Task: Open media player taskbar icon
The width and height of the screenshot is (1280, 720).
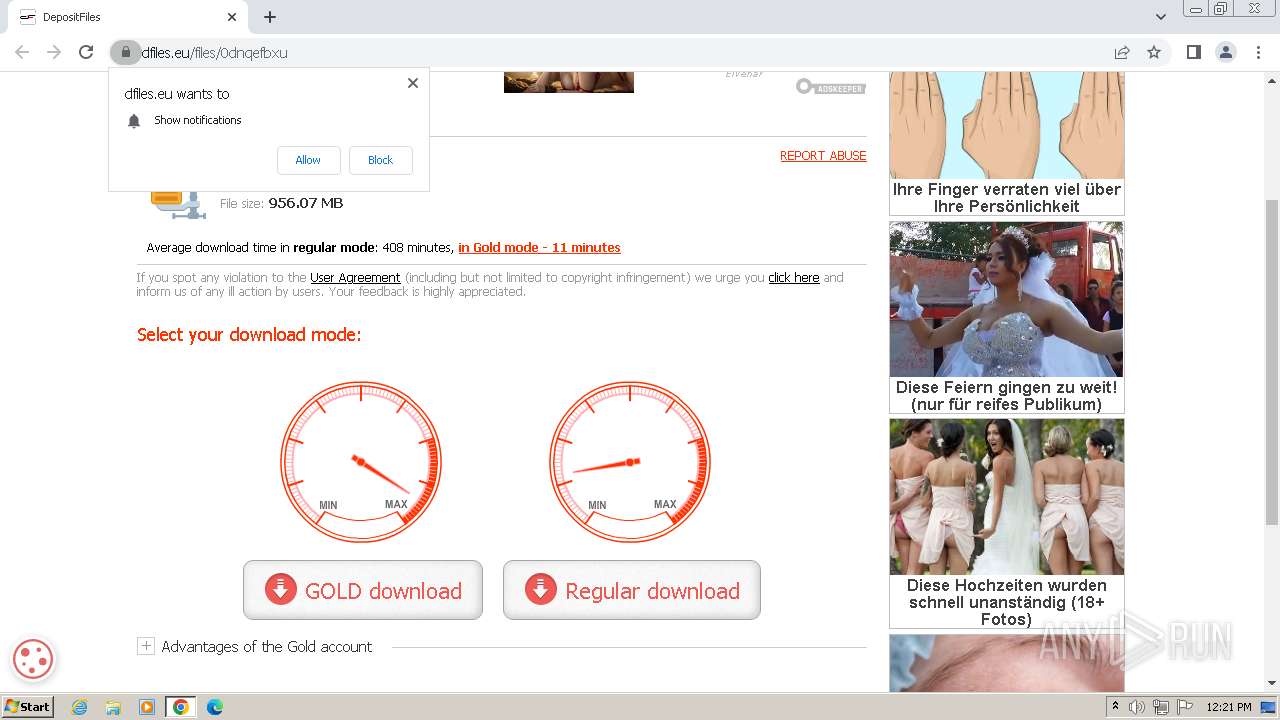Action: tap(147, 707)
